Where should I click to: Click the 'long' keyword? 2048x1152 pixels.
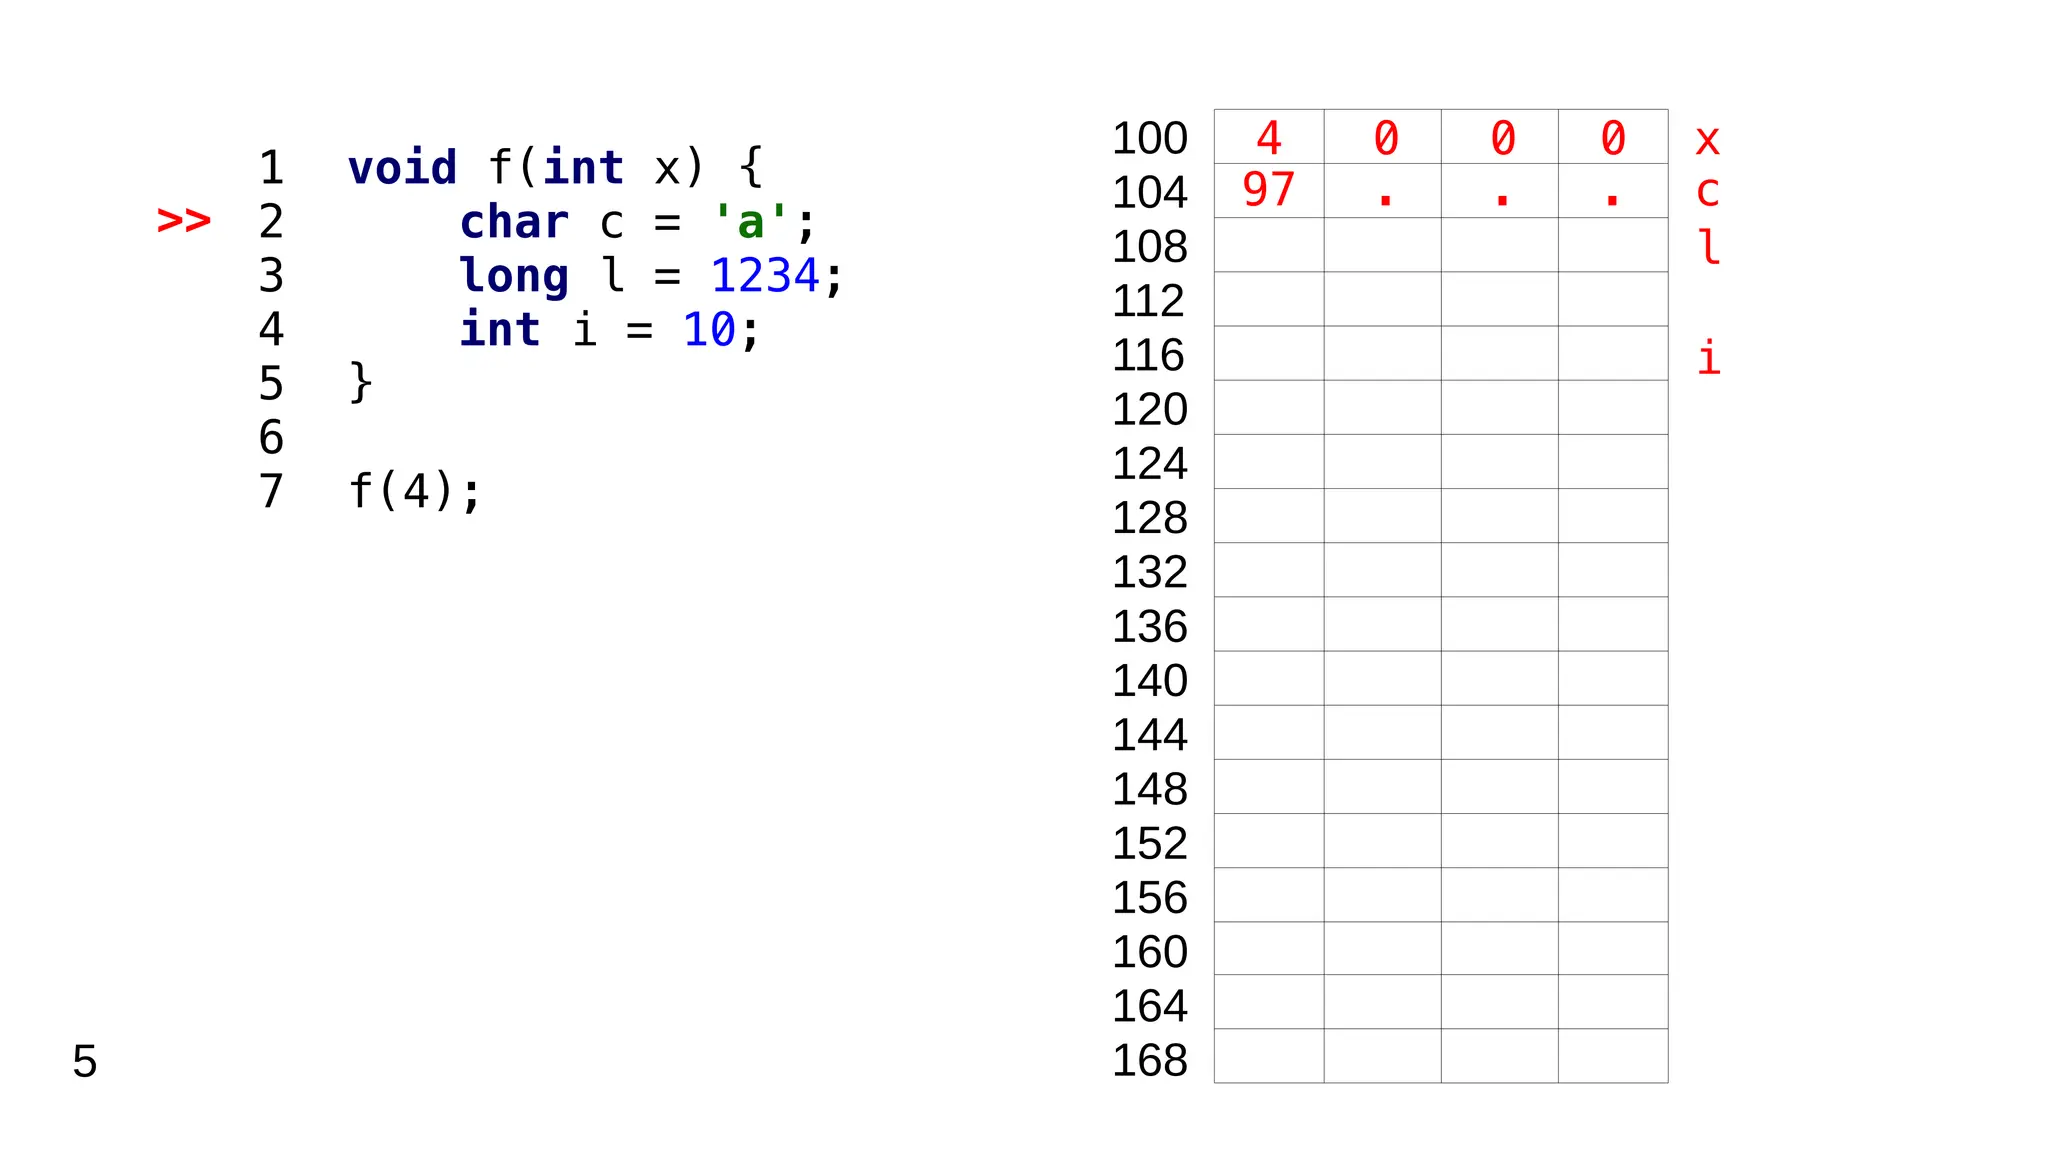[514, 278]
